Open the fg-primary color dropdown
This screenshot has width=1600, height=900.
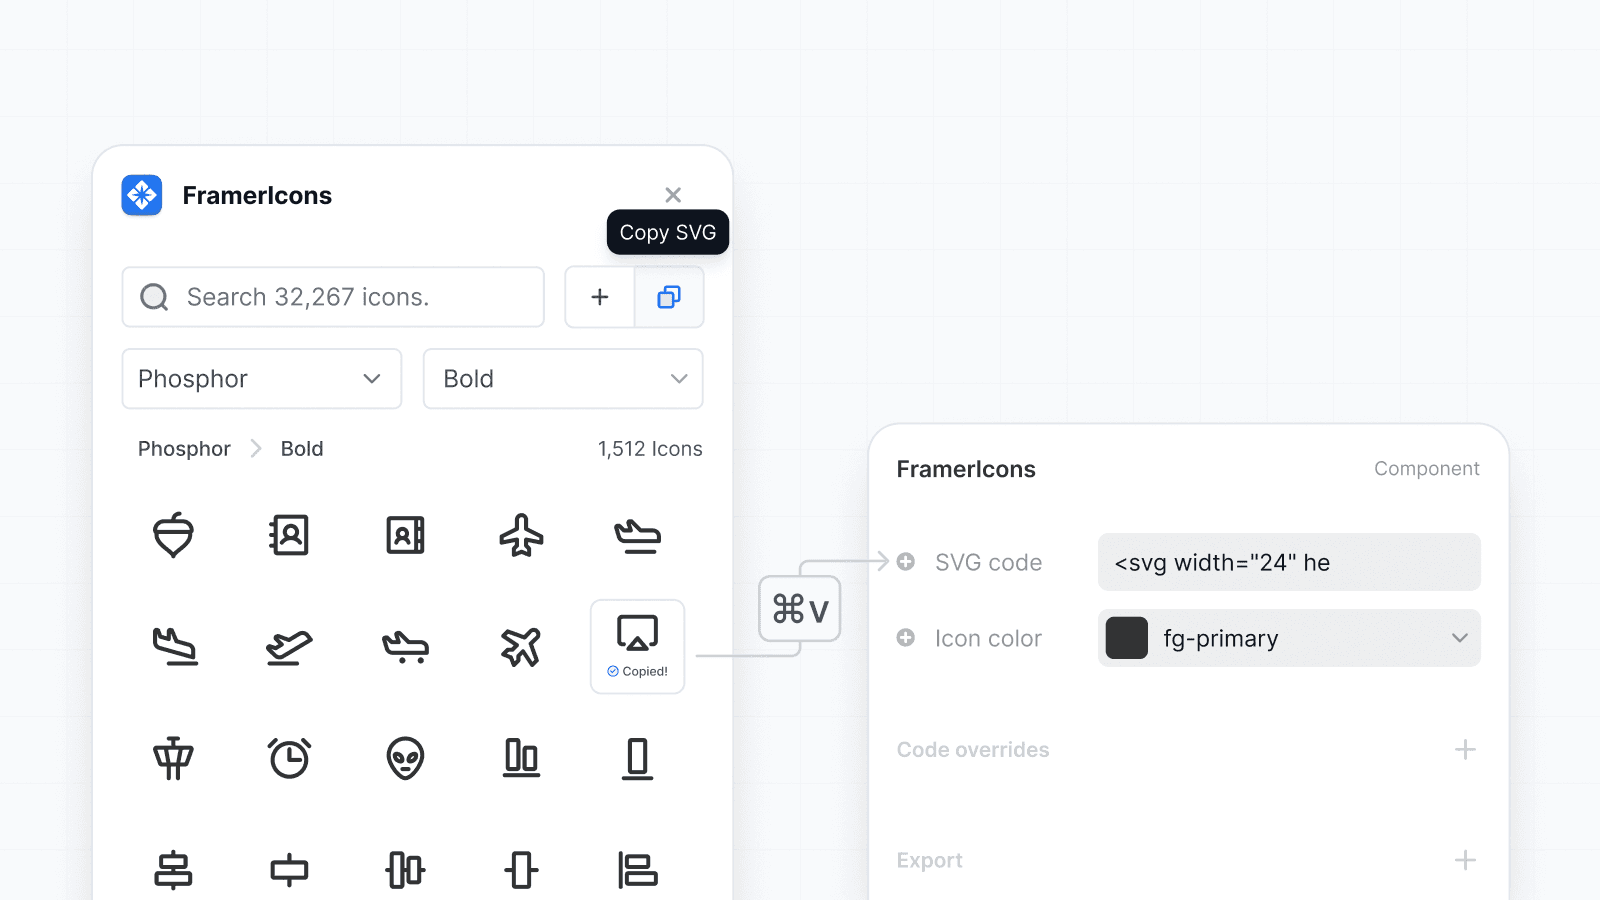pyautogui.click(x=1289, y=638)
